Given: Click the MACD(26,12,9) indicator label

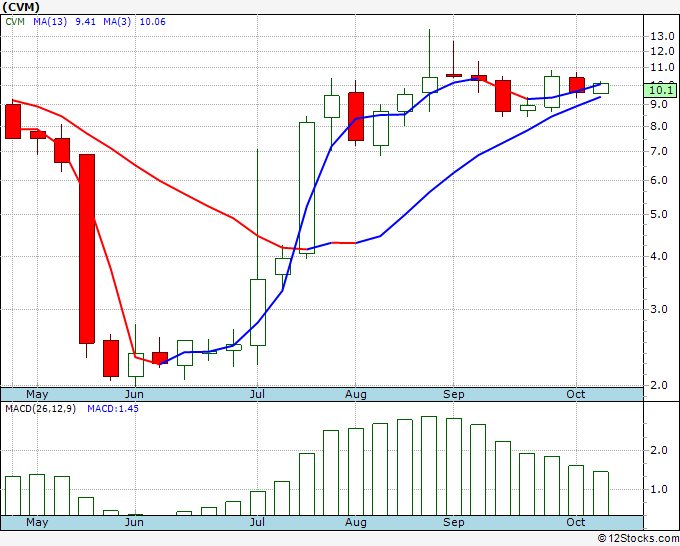Looking at the screenshot, I should click(40, 409).
